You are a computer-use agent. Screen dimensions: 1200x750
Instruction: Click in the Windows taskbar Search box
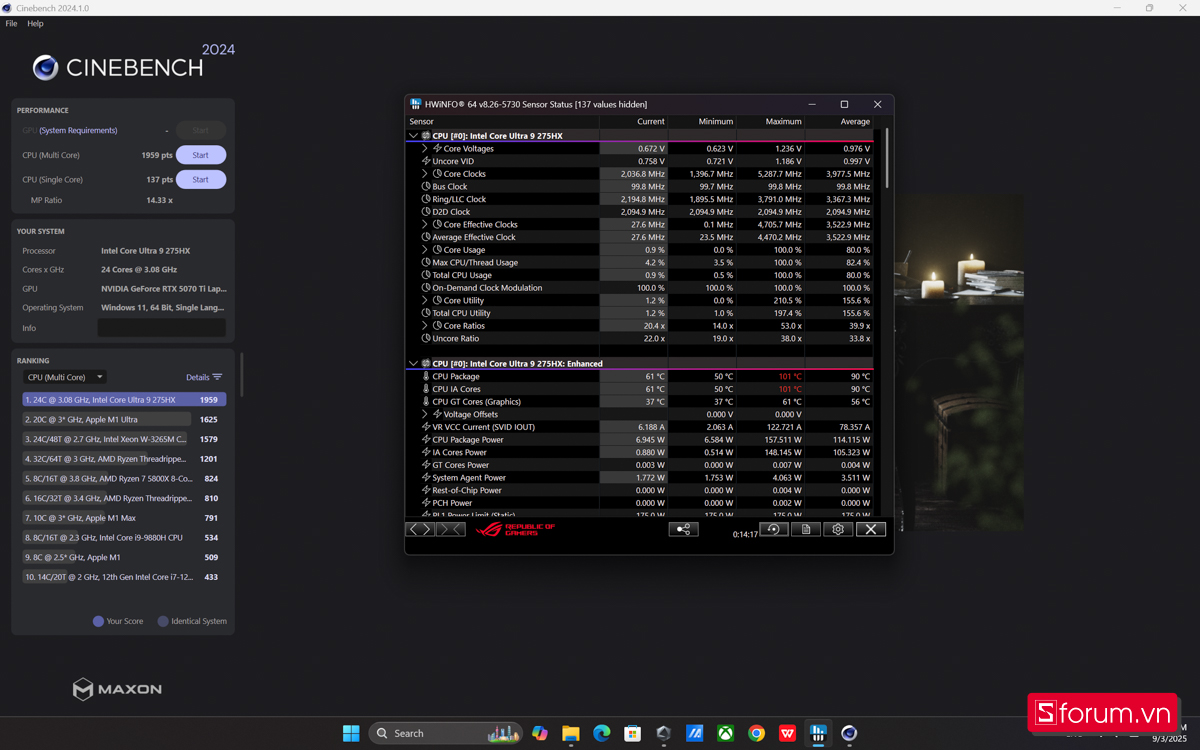click(x=446, y=733)
